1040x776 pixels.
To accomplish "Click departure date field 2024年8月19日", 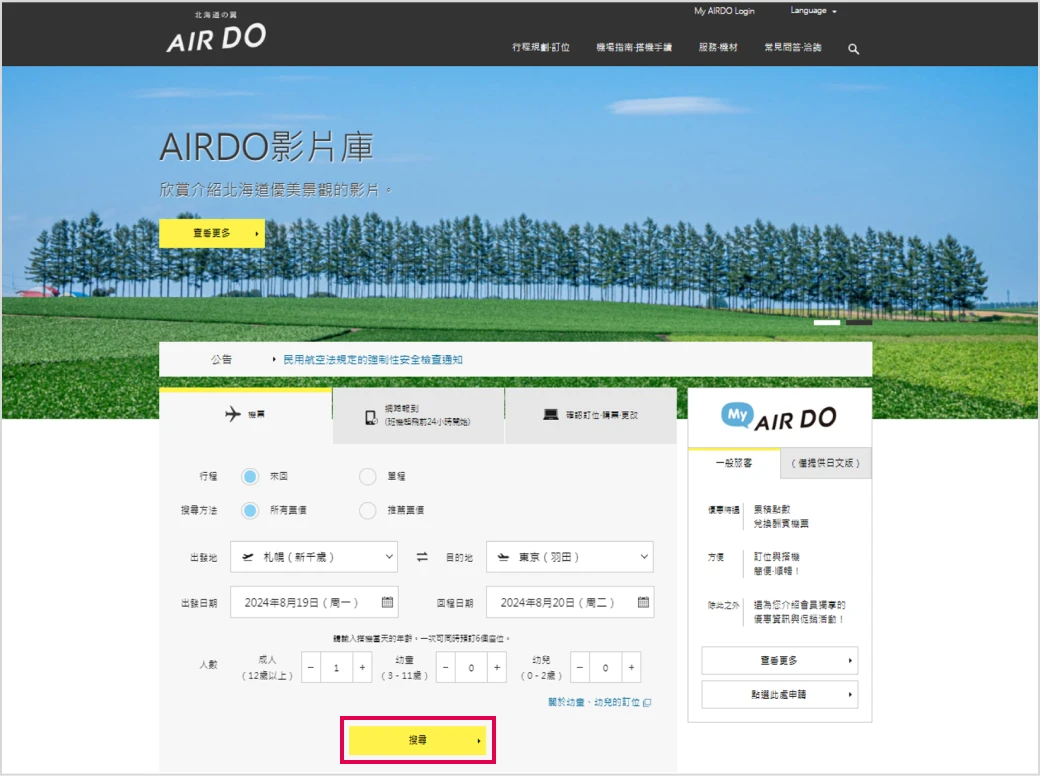I will pyautogui.click(x=314, y=602).
